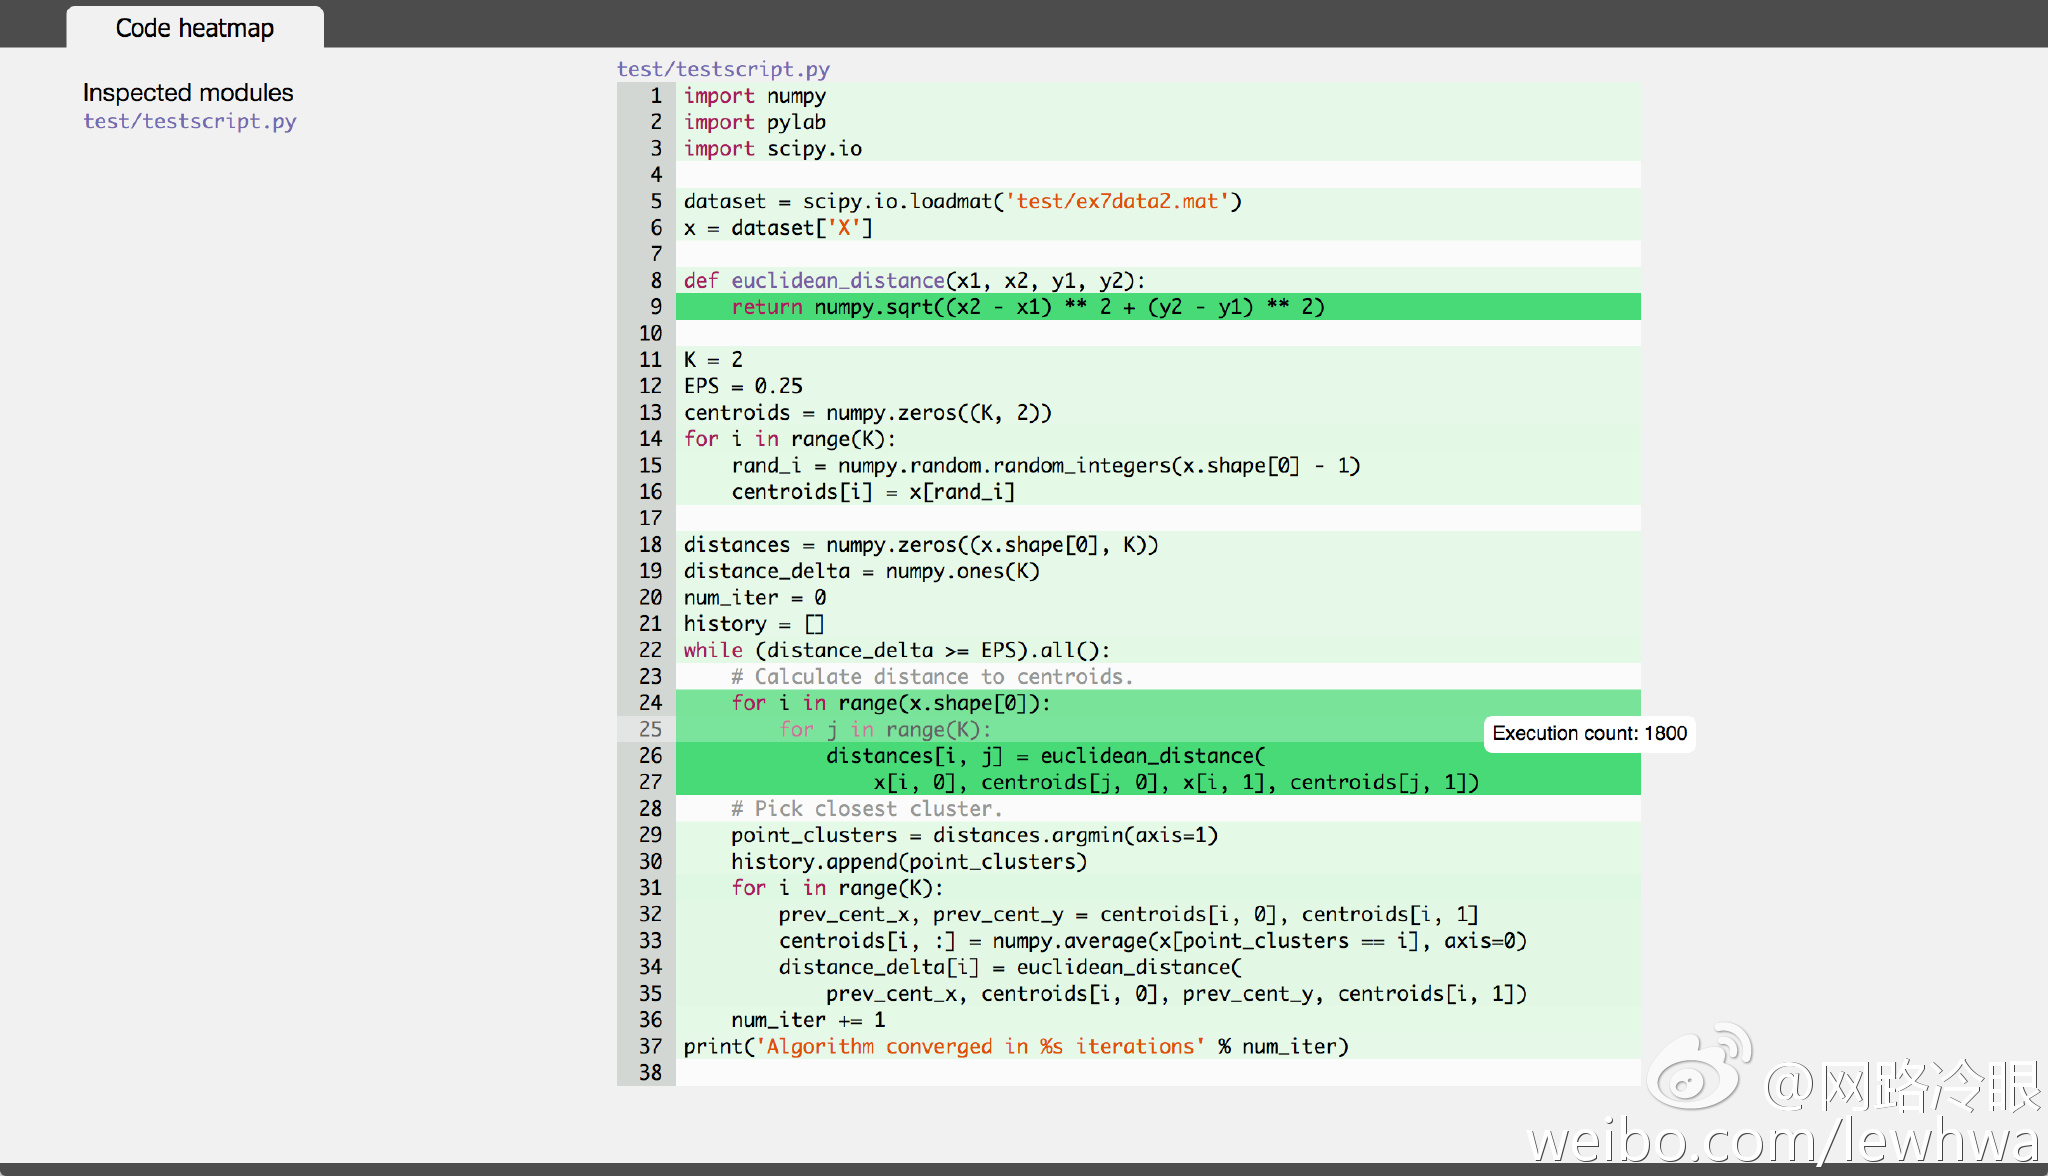Viewport: 2048px width, 1176px height.
Task: Click the 'EPS = 0.25' line
Action: (x=743, y=386)
